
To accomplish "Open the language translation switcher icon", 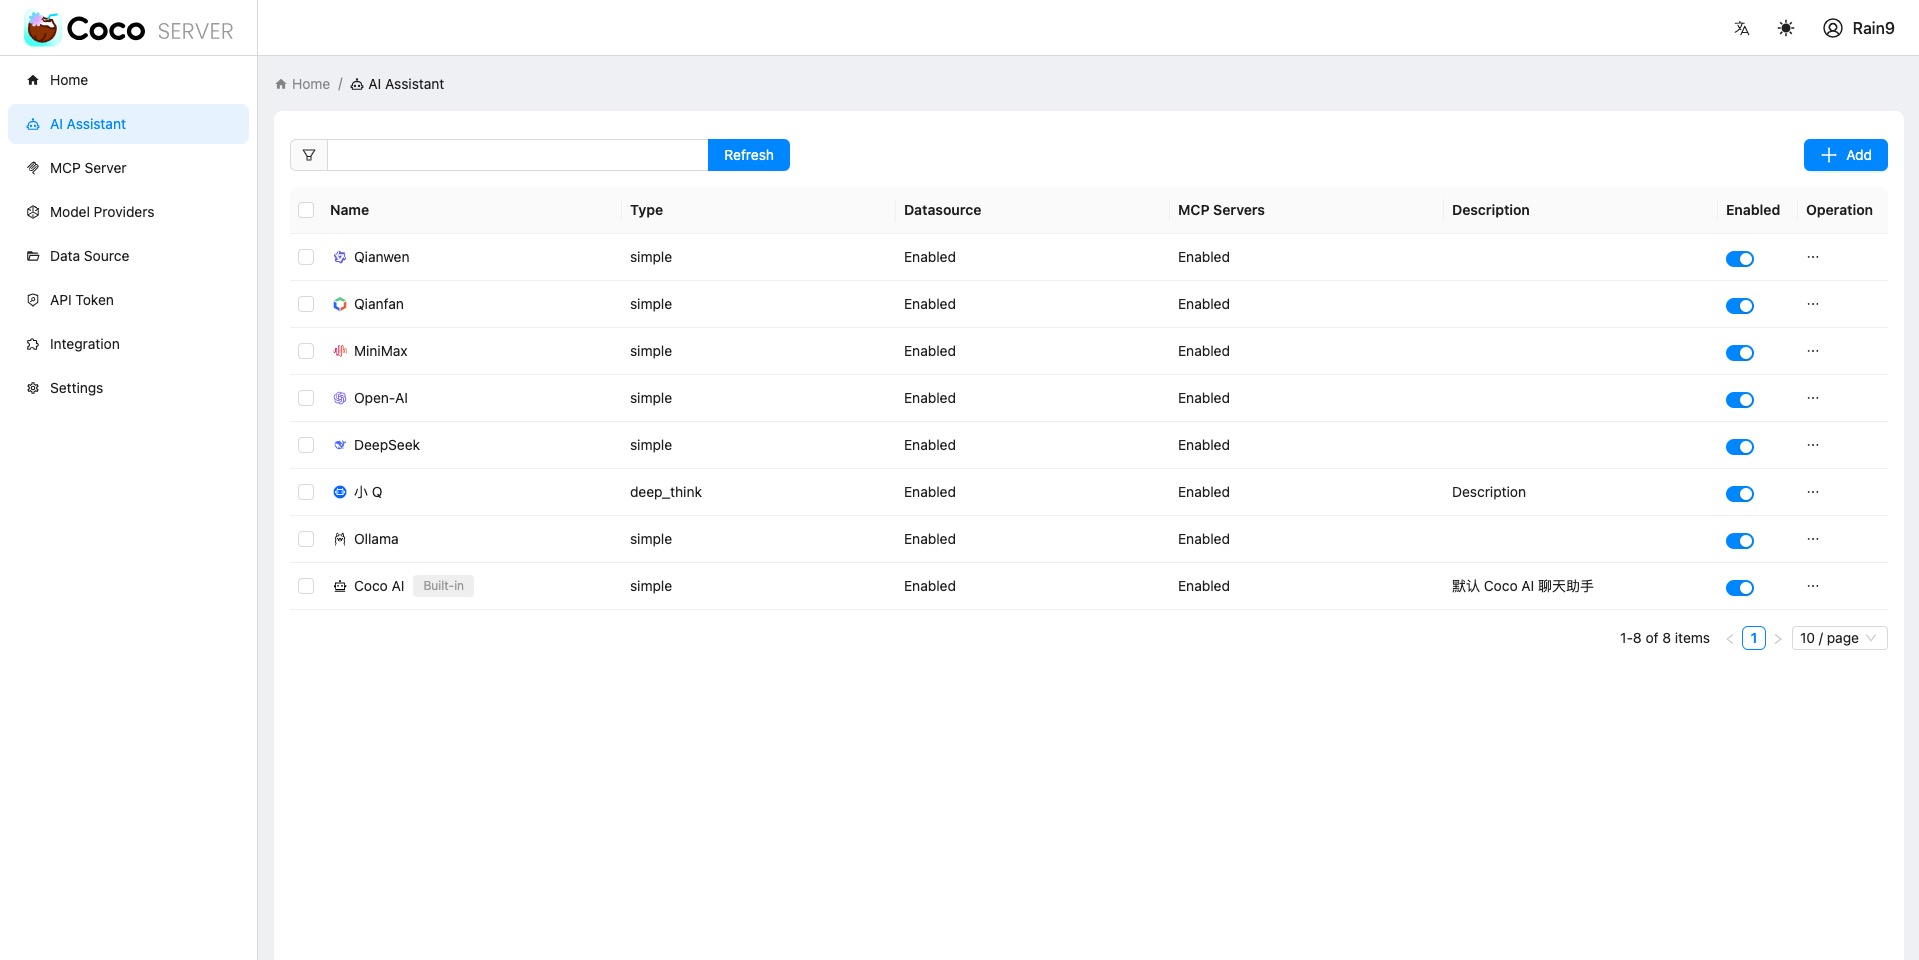I will [1741, 28].
